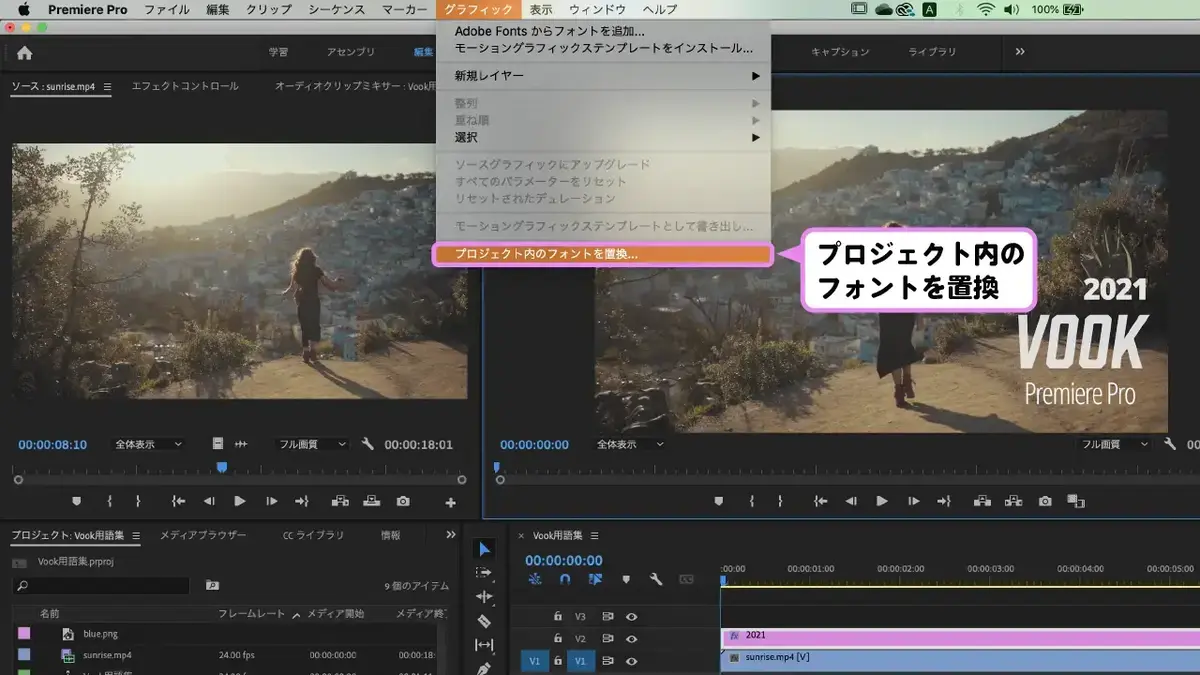Open timeline wrench display settings
Image resolution: width=1200 pixels, height=675 pixels.
point(656,579)
